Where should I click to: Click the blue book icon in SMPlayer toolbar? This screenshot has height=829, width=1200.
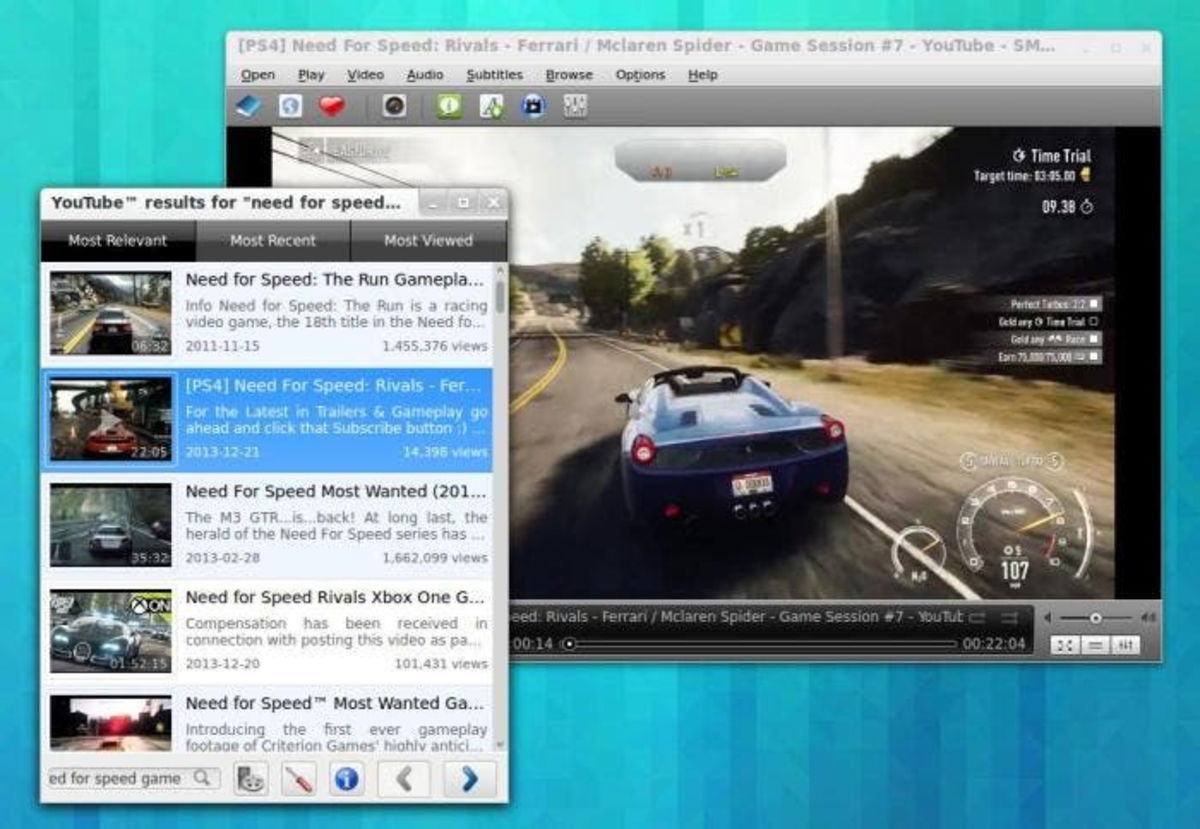(x=248, y=105)
